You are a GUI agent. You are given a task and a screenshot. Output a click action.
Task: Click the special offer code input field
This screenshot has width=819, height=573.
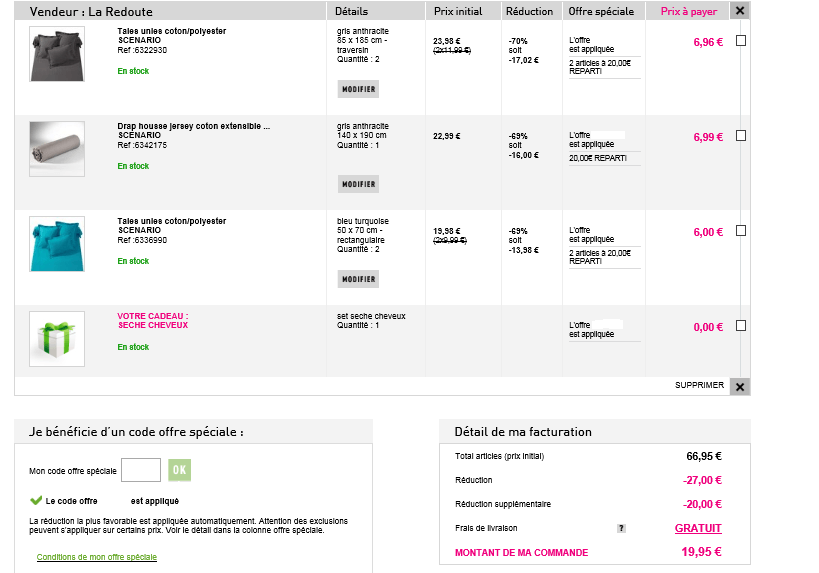(141, 470)
